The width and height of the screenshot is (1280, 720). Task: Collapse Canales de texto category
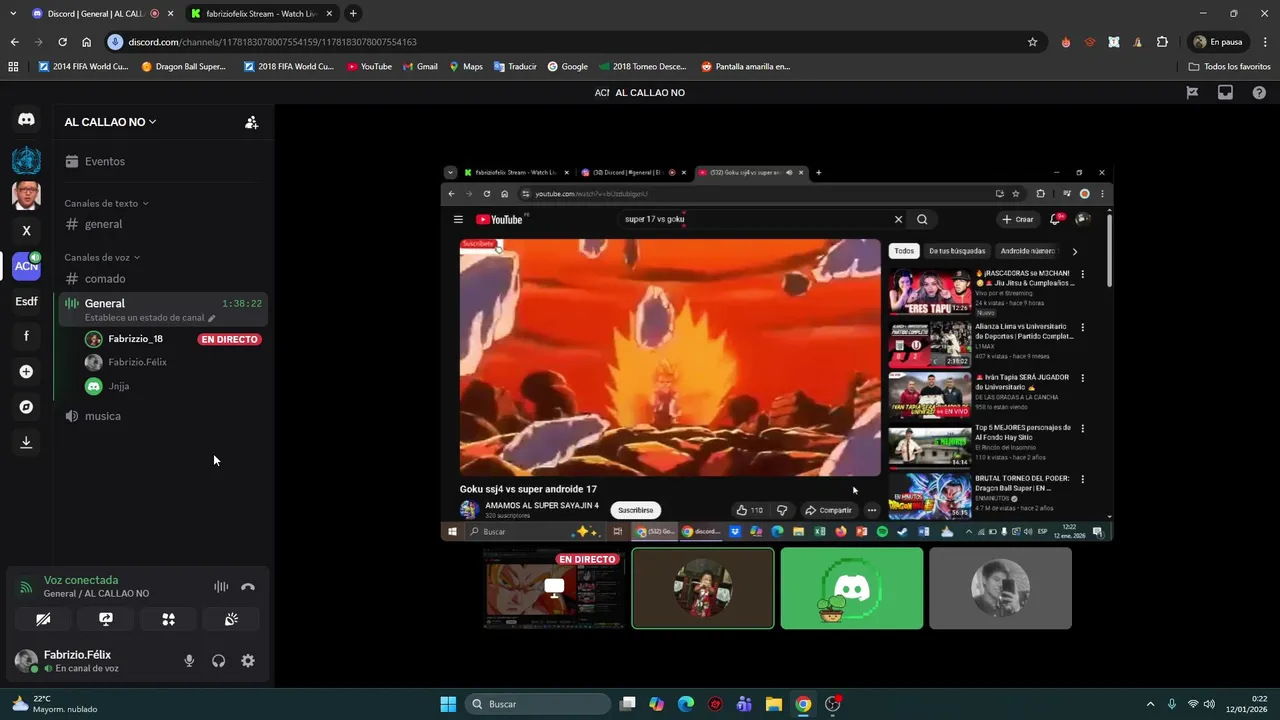[x=106, y=203]
